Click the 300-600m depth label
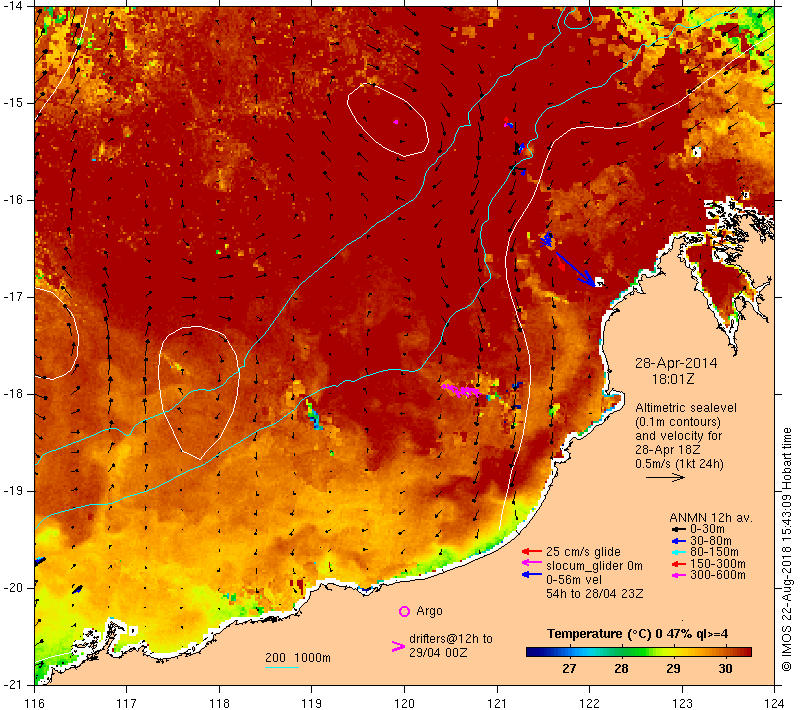The width and height of the screenshot is (800, 710). click(x=718, y=575)
